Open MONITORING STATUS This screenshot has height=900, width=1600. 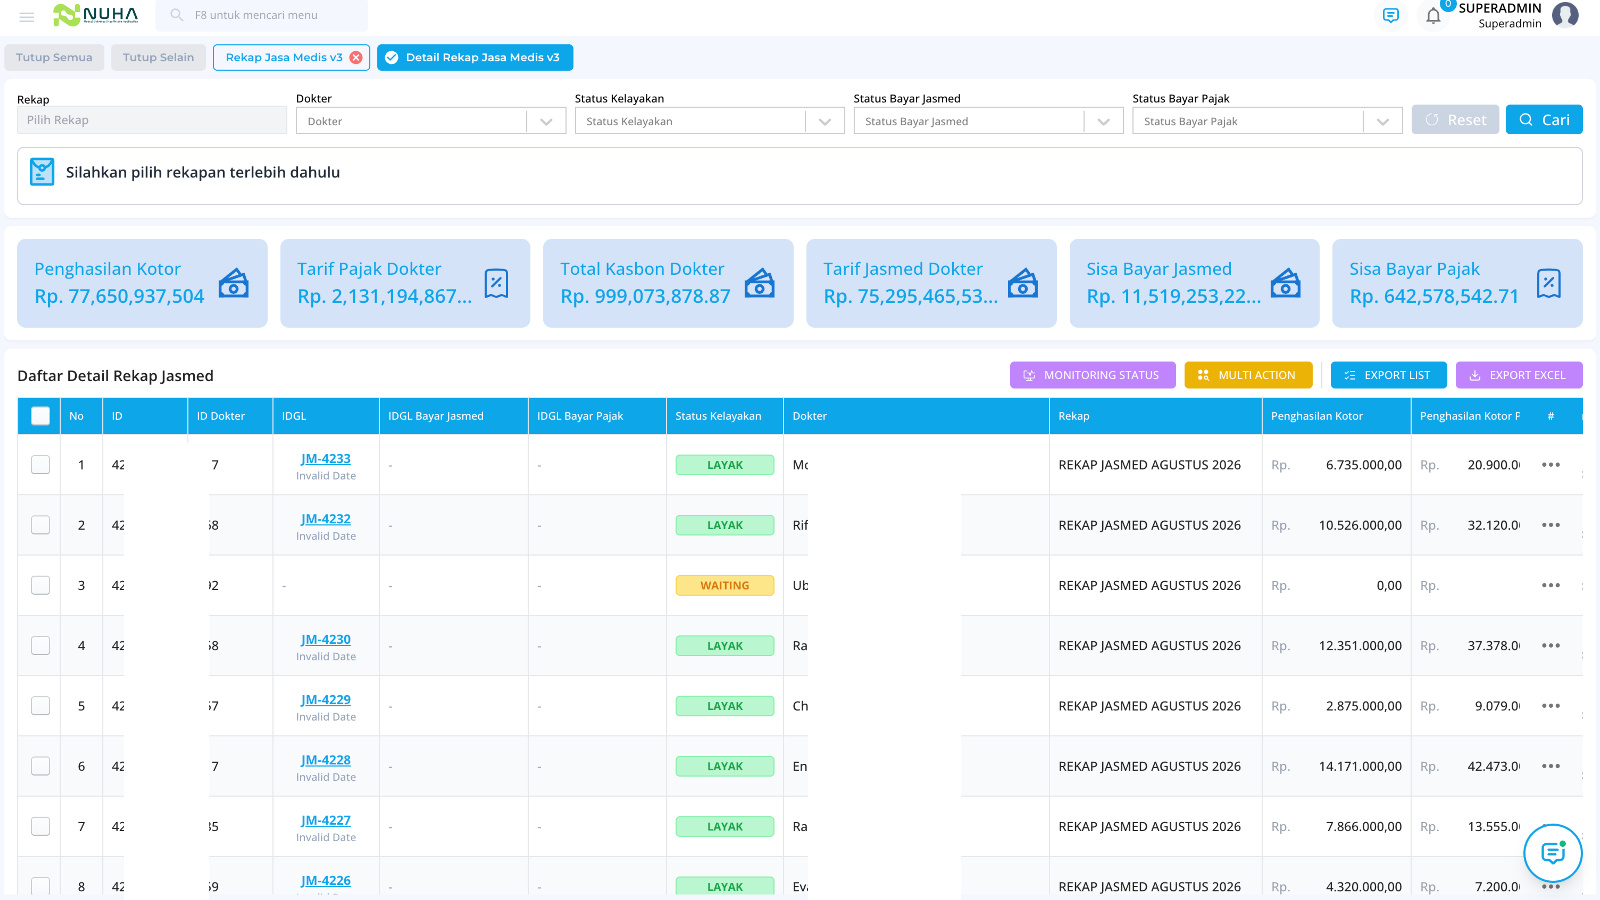coord(1092,375)
